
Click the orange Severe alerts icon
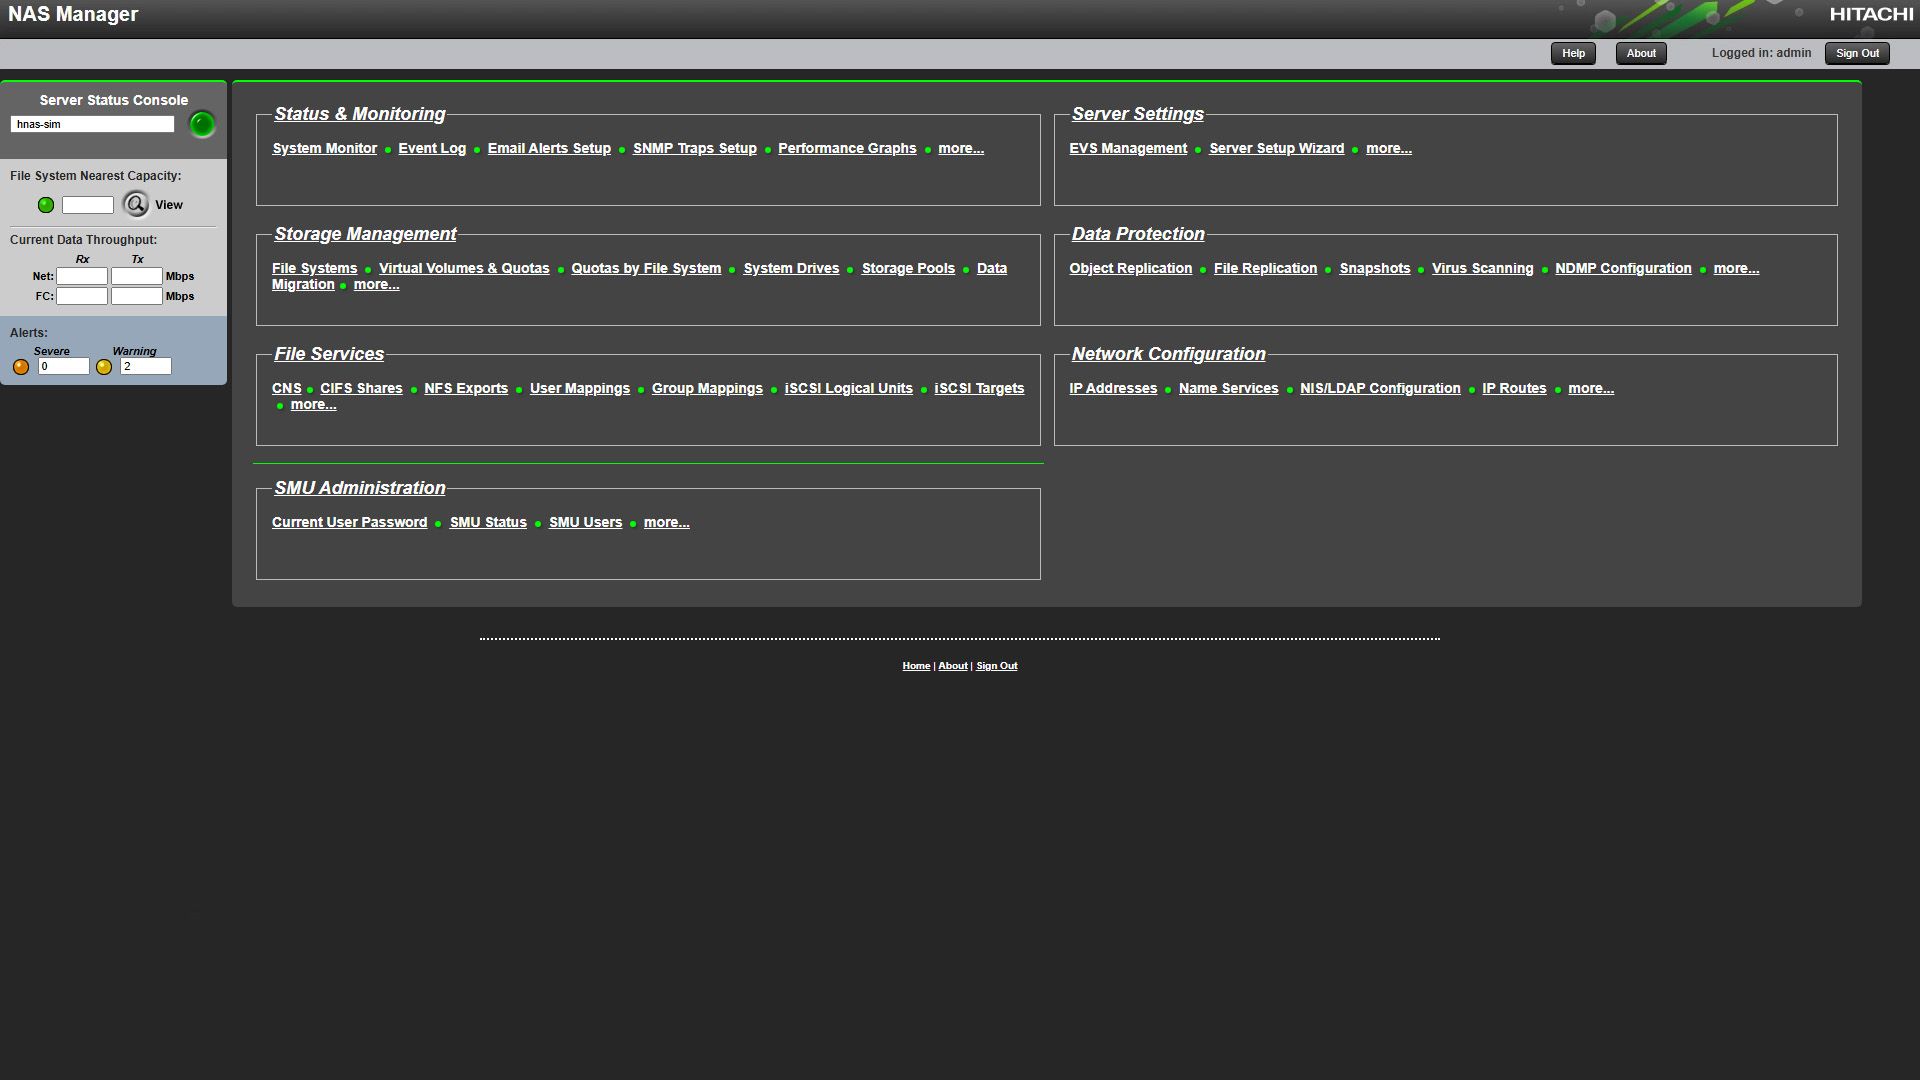coord(21,367)
